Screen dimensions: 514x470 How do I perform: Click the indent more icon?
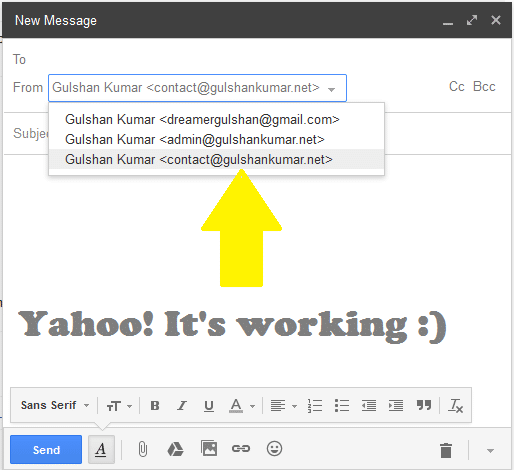click(396, 406)
